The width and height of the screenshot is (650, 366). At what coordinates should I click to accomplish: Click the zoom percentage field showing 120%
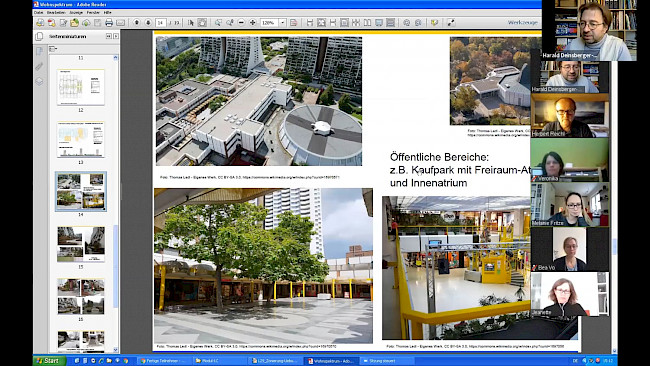(x=269, y=23)
